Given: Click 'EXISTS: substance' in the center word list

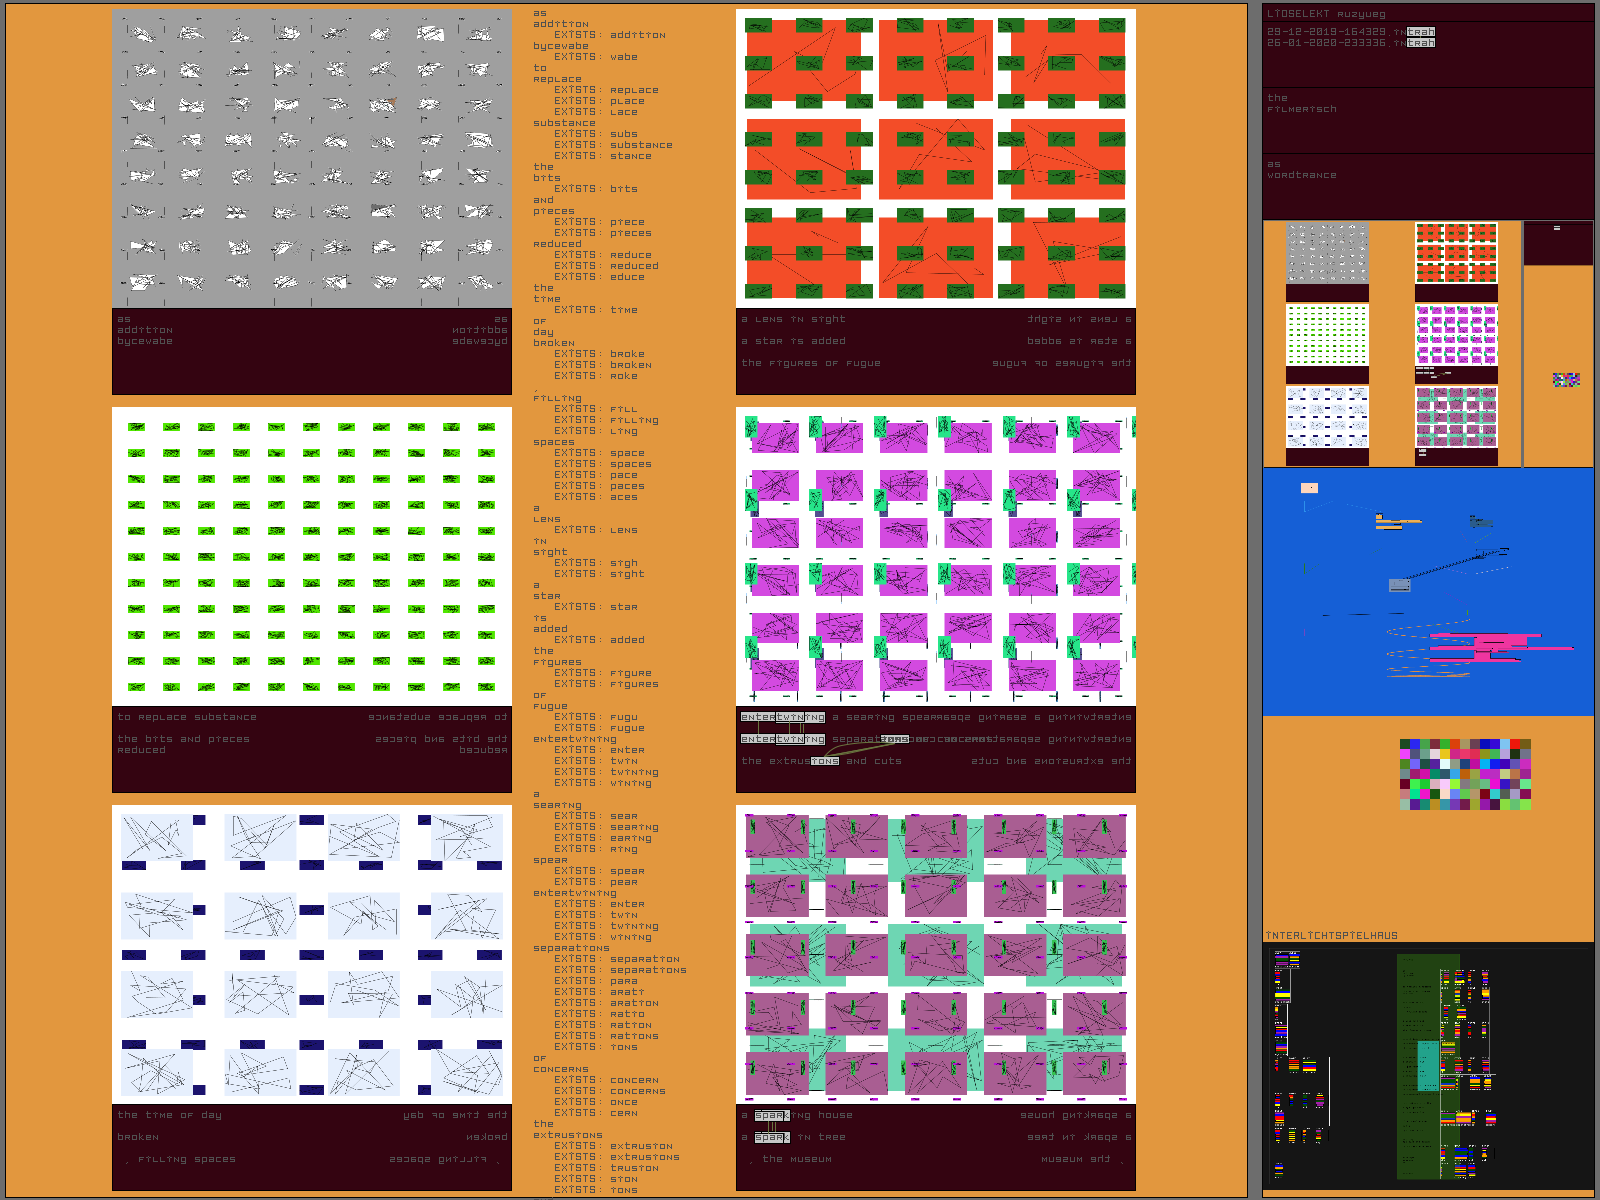Looking at the screenshot, I should pos(613,145).
